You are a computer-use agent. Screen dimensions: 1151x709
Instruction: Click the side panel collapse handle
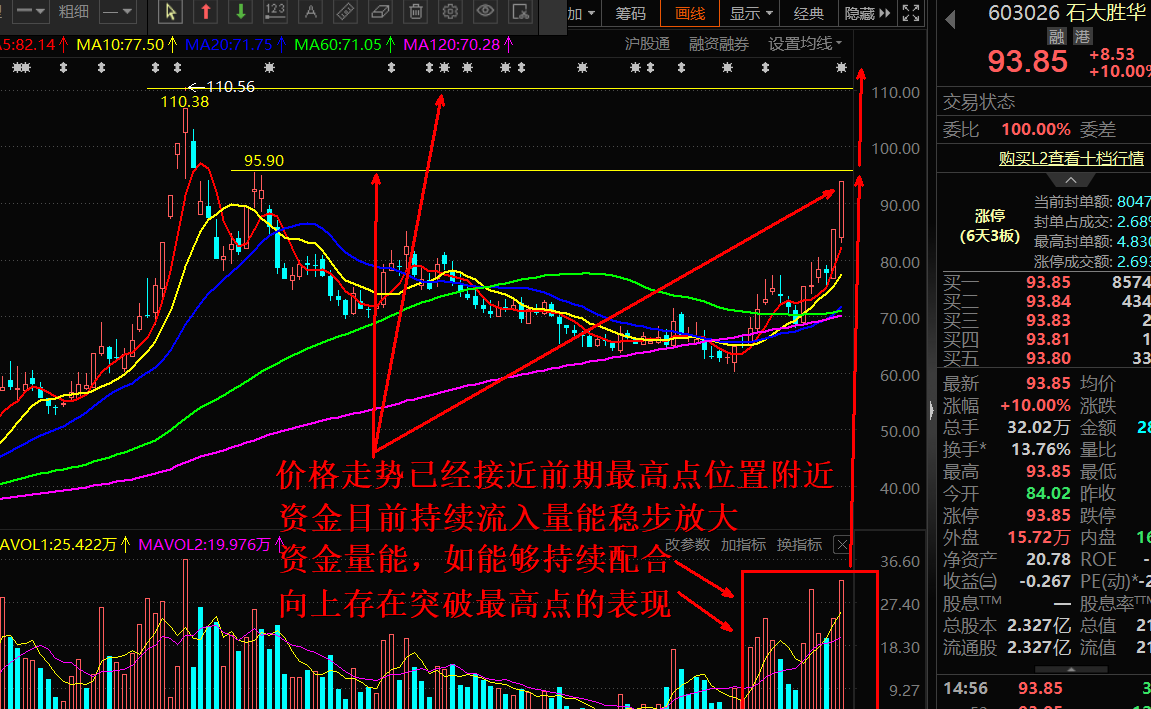click(x=932, y=409)
